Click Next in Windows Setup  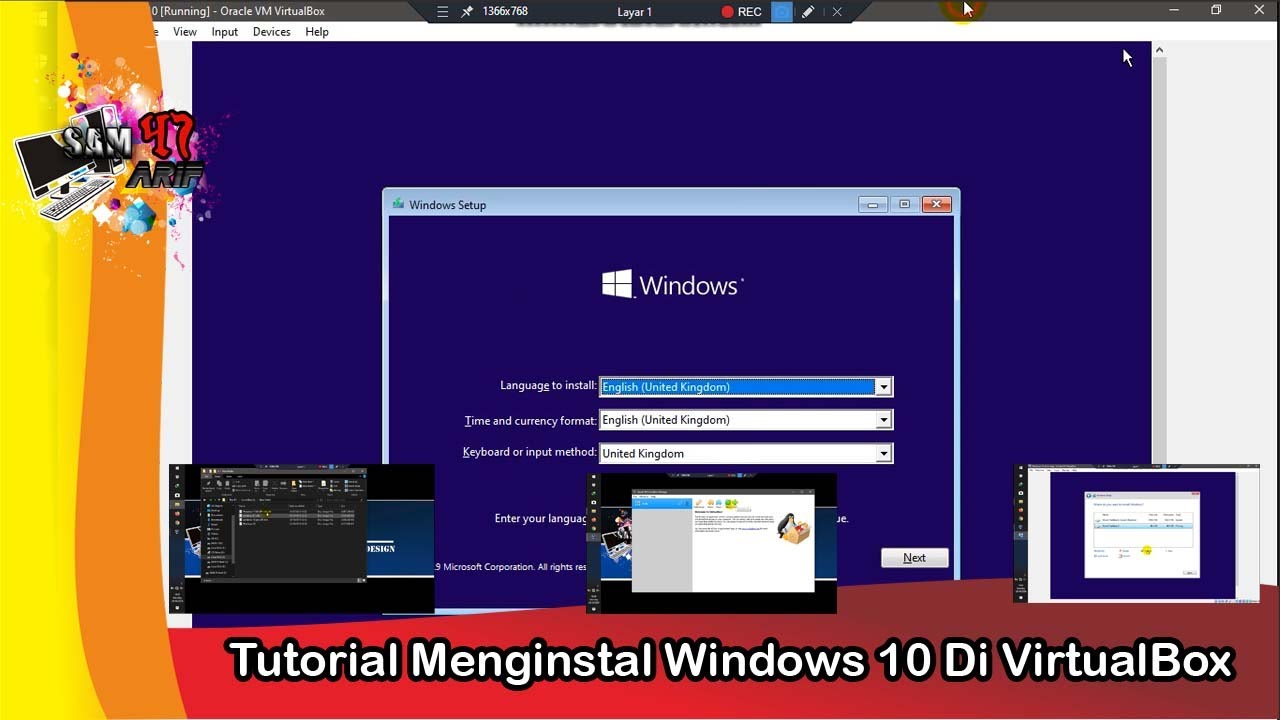(915, 558)
